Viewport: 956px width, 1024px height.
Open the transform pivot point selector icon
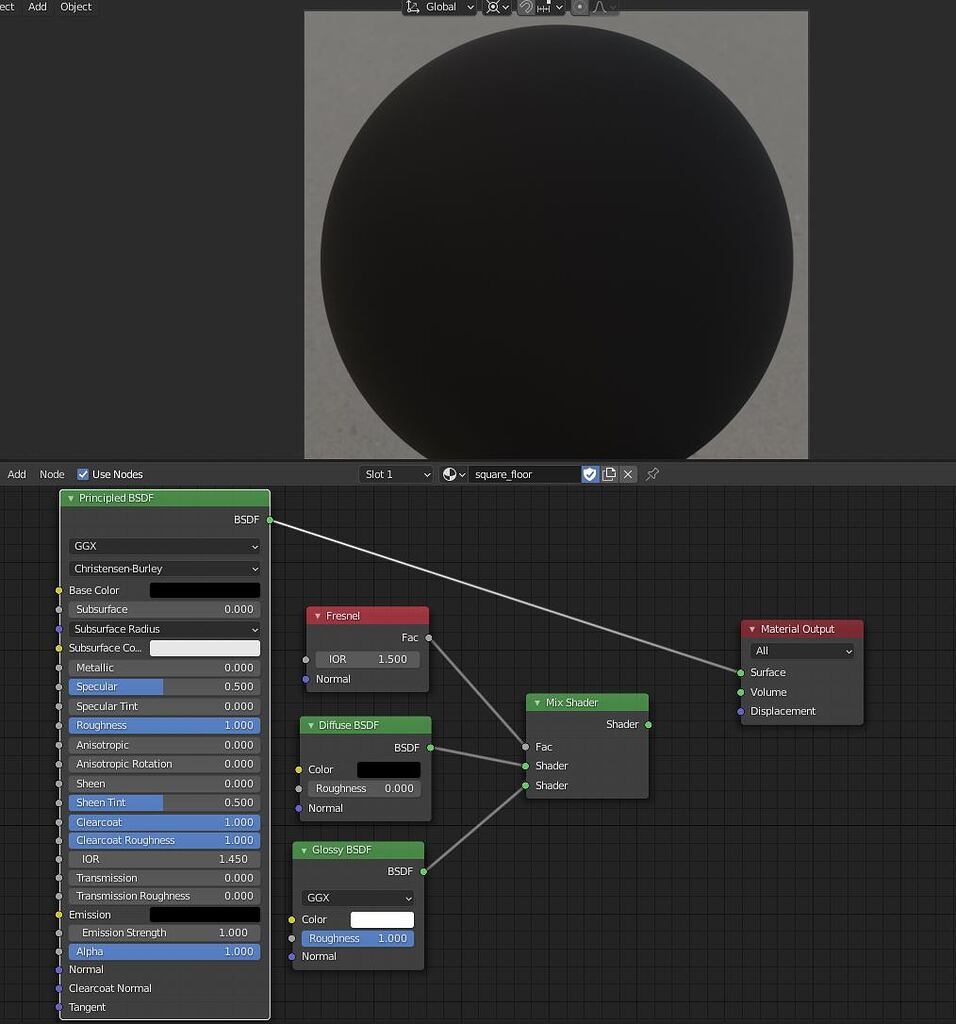pyautogui.click(x=495, y=8)
